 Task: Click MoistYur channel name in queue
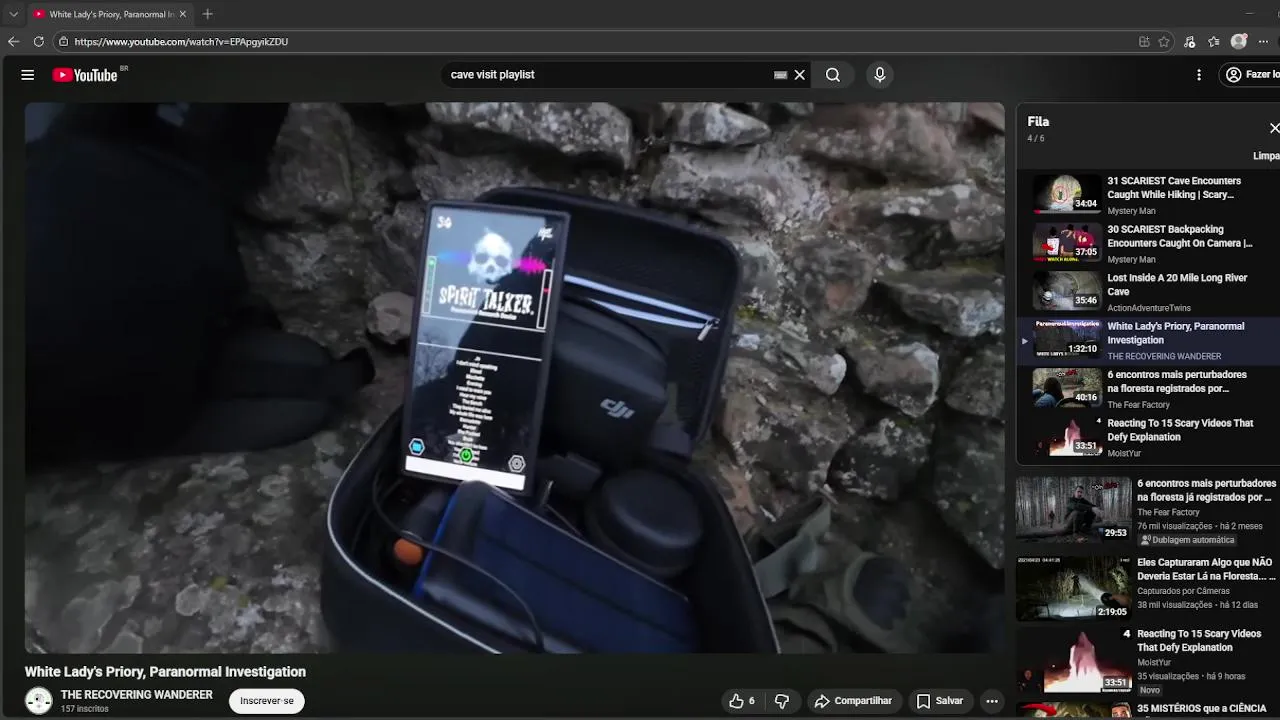tap(1124, 453)
